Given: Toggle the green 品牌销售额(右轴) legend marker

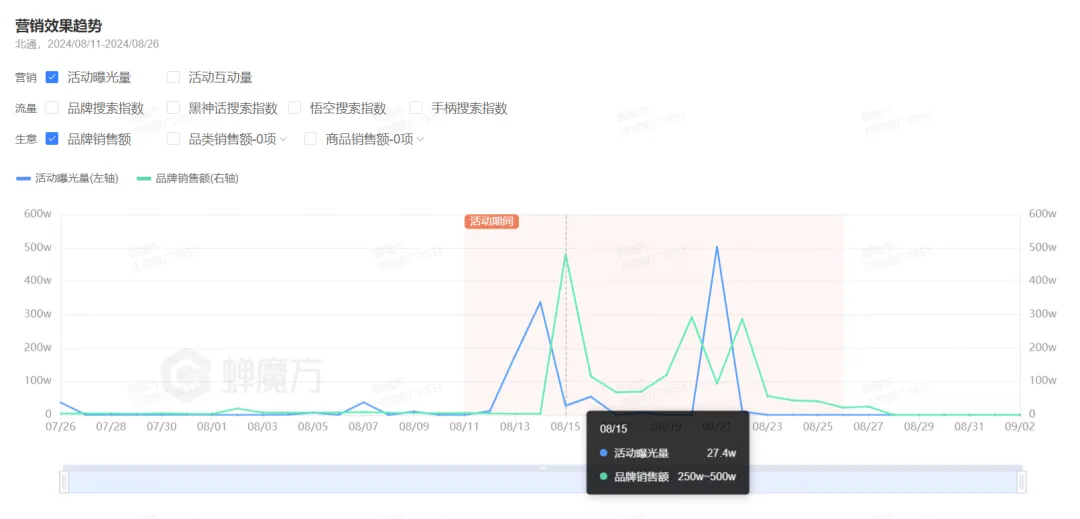Looking at the screenshot, I should tap(144, 179).
